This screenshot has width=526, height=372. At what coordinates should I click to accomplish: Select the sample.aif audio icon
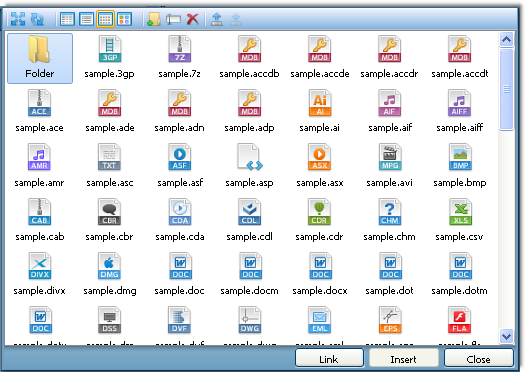[389, 103]
